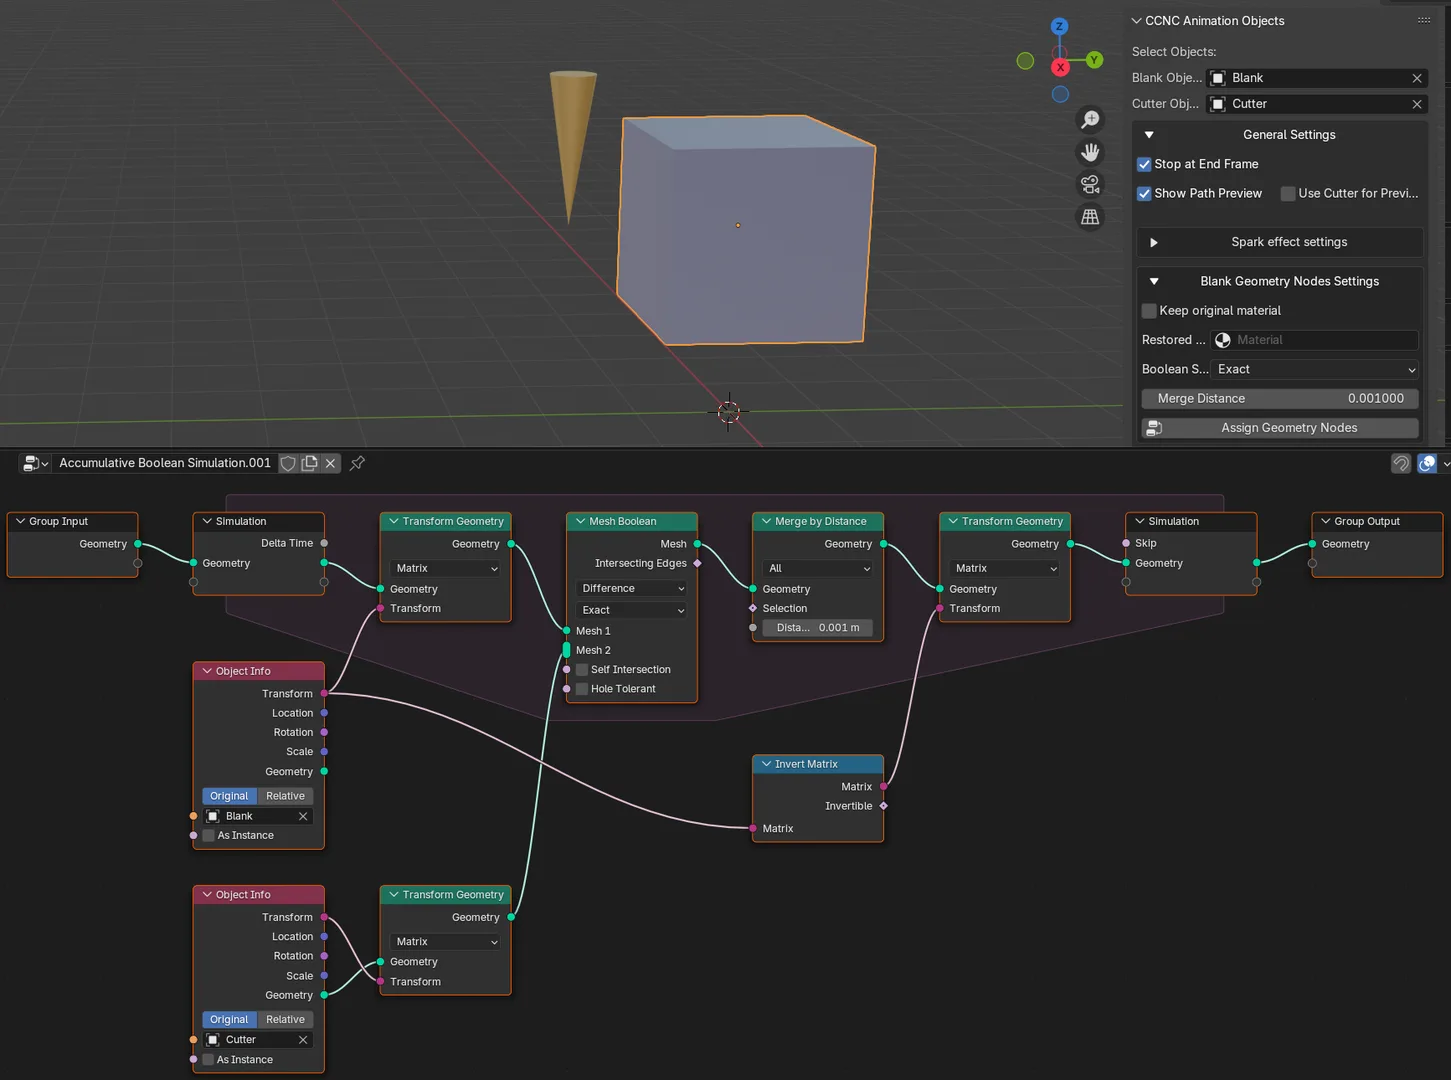Collapse the Merge by Distance node
The image size is (1451, 1080).
click(x=767, y=521)
